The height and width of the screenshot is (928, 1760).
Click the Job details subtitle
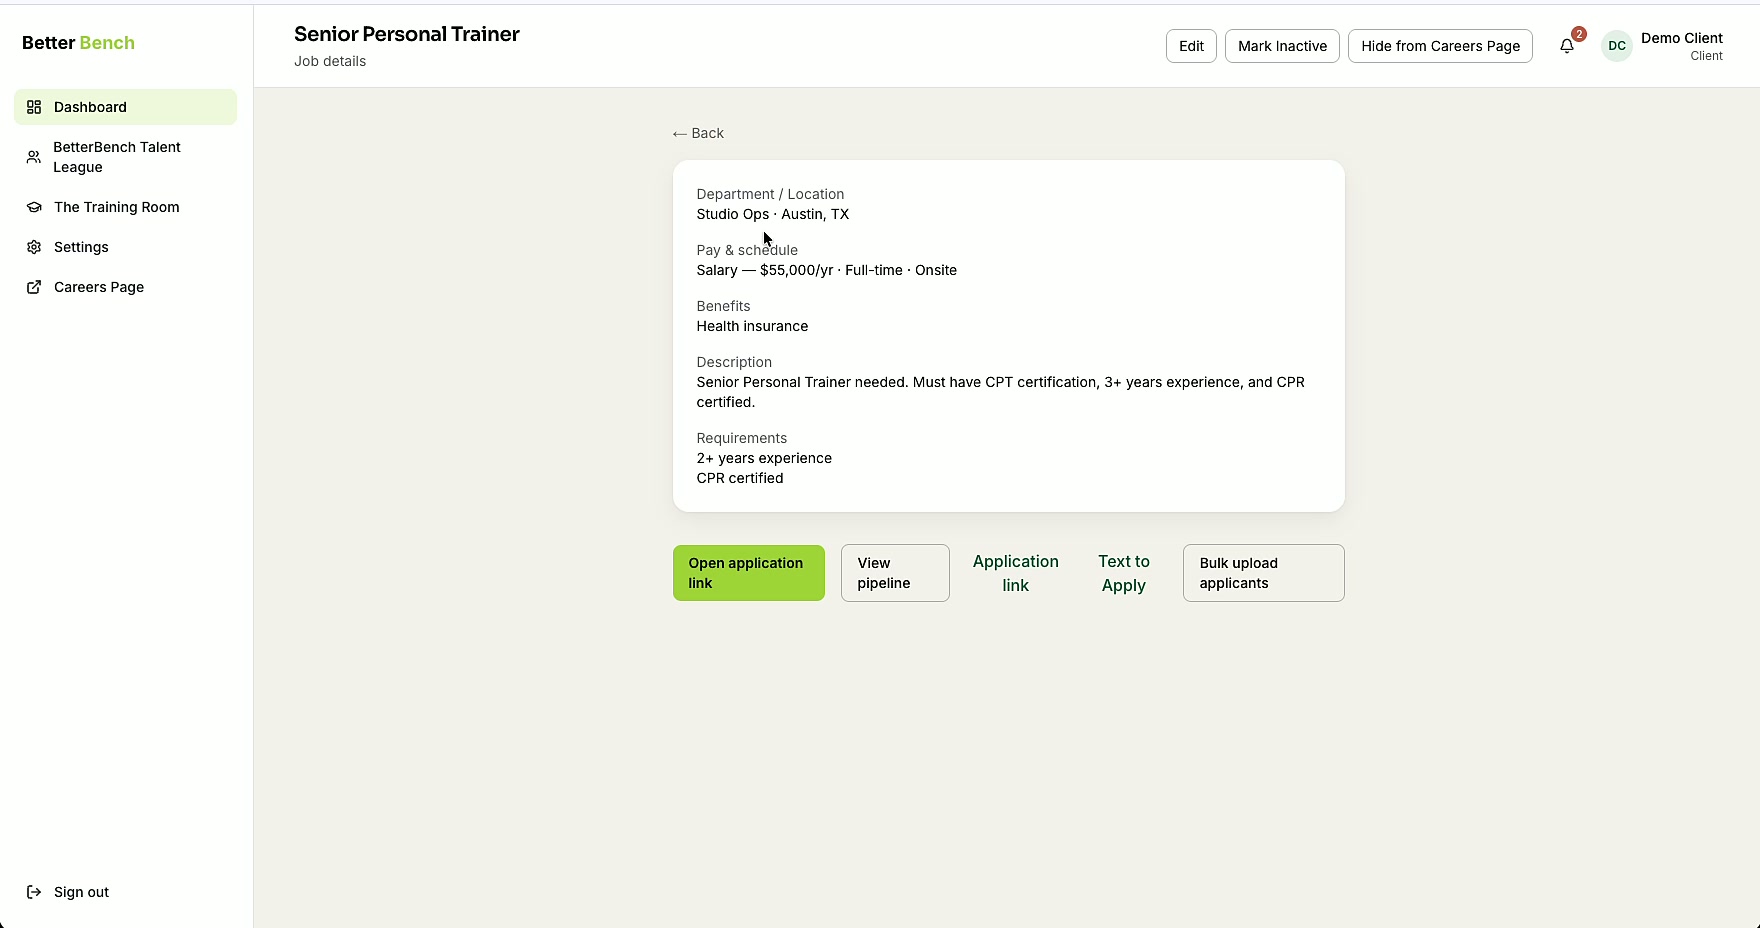pyautogui.click(x=330, y=61)
